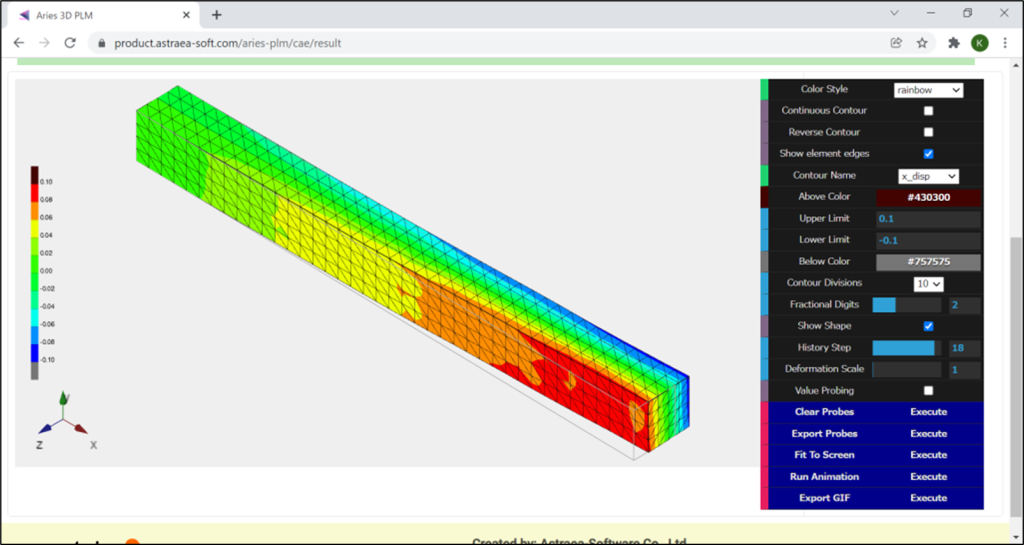Open the Color Style rainbow dropdown

pos(928,90)
